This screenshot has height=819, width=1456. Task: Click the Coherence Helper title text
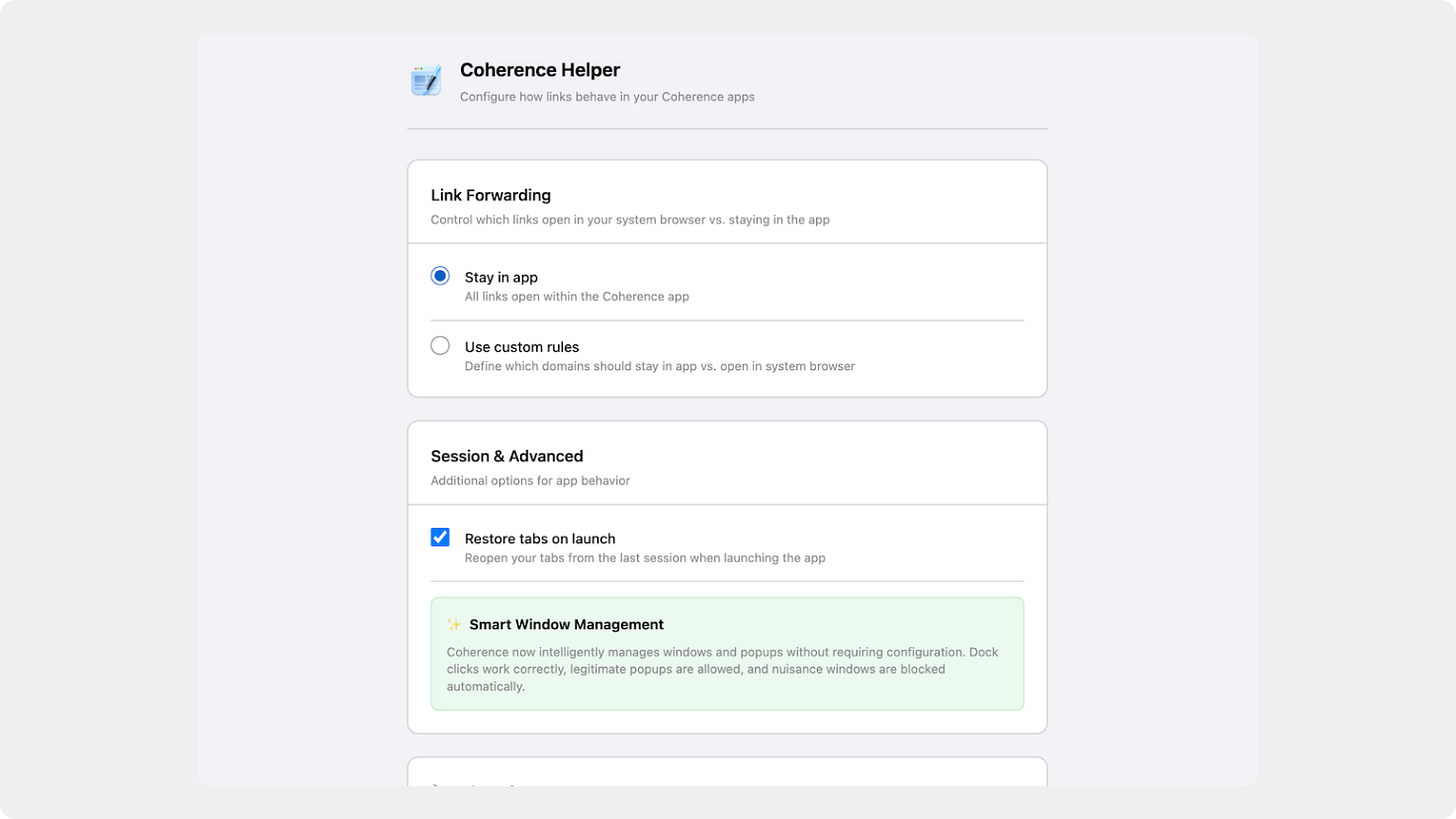click(x=540, y=70)
